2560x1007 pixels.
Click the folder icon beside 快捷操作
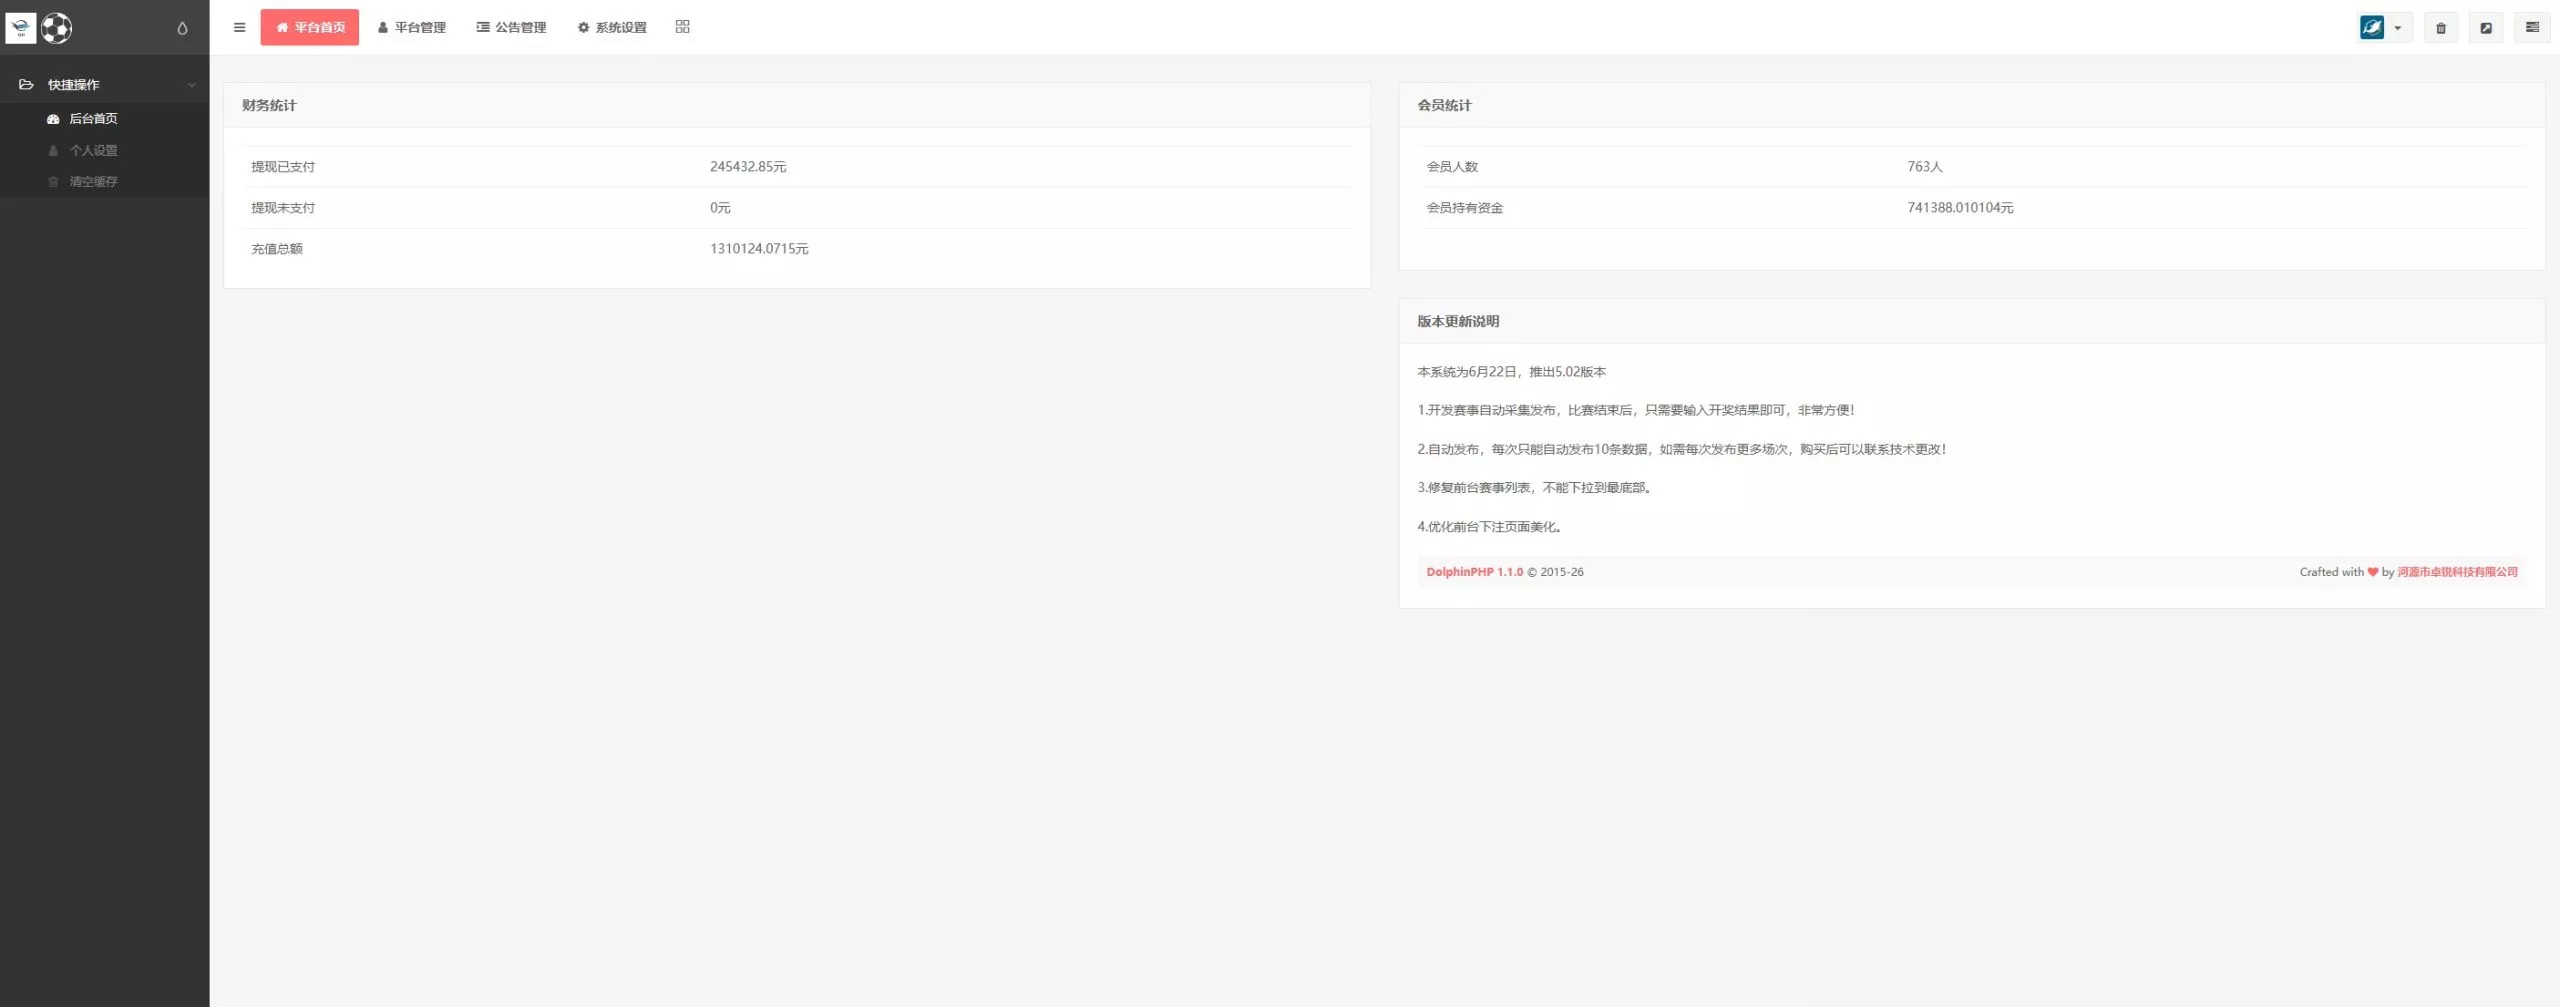pos(26,85)
